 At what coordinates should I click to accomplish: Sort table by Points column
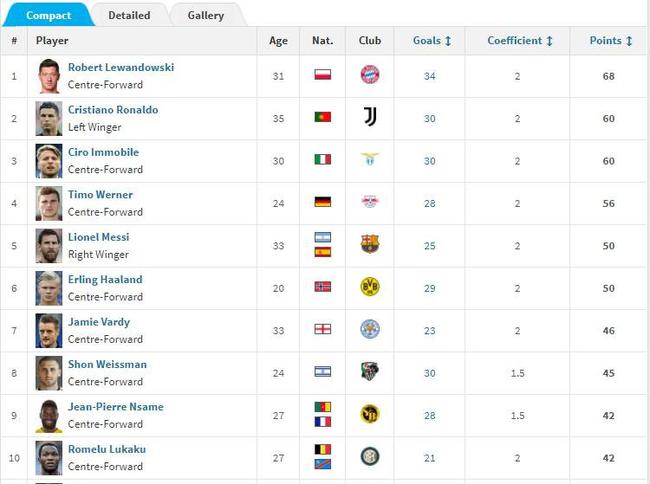click(x=611, y=41)
